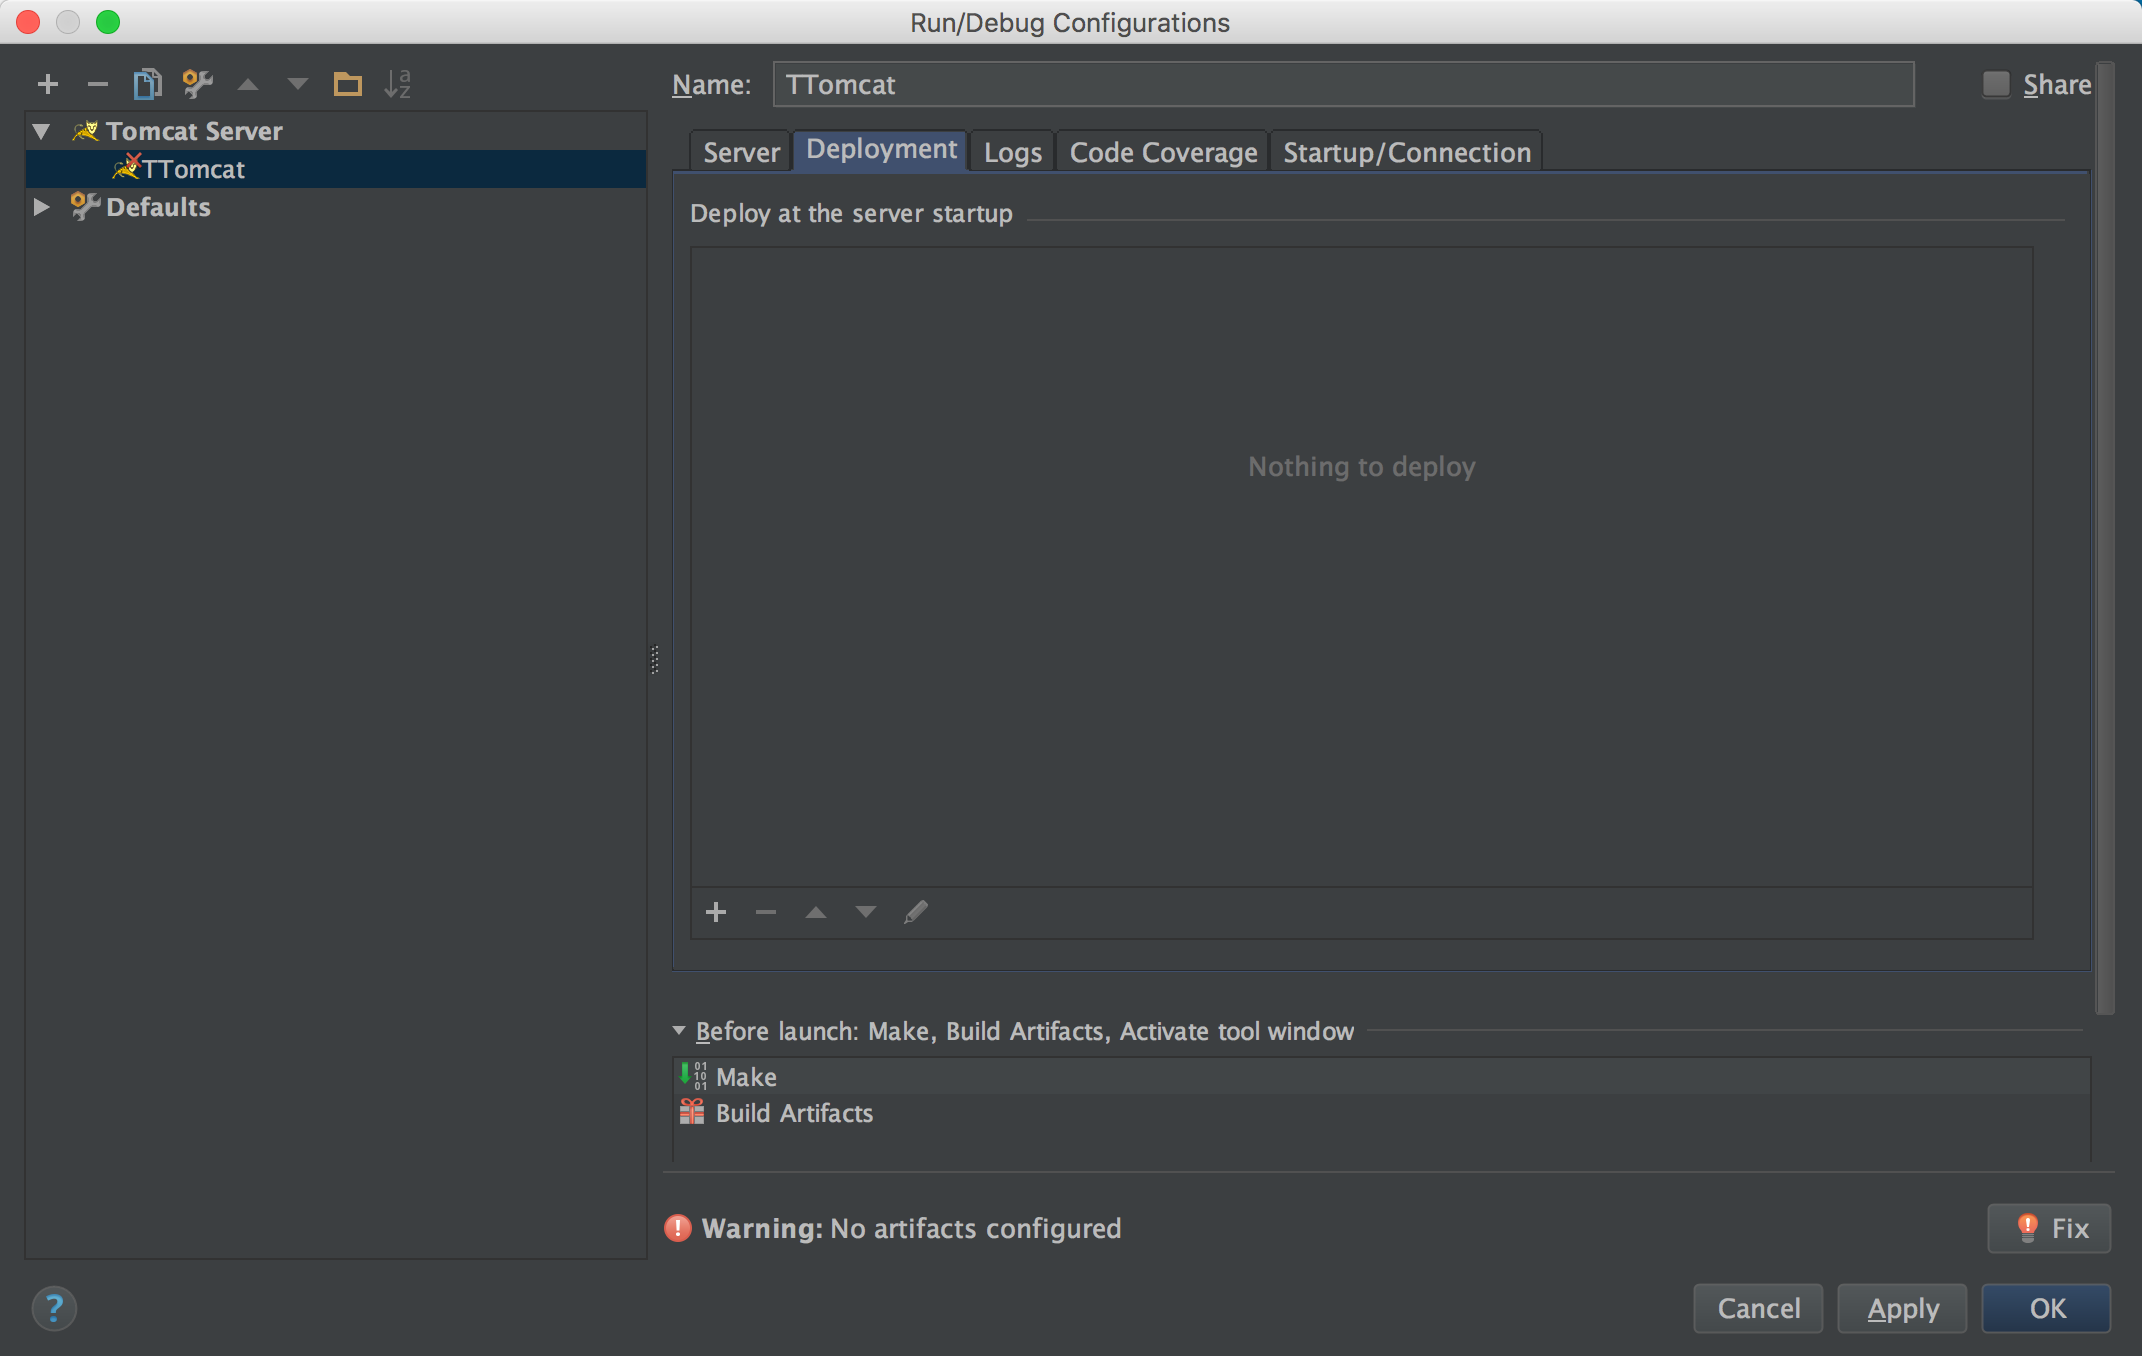Edit the selected deployment with pencil icon
The height and width of the screenshot is (1356, 2142).
916,912
